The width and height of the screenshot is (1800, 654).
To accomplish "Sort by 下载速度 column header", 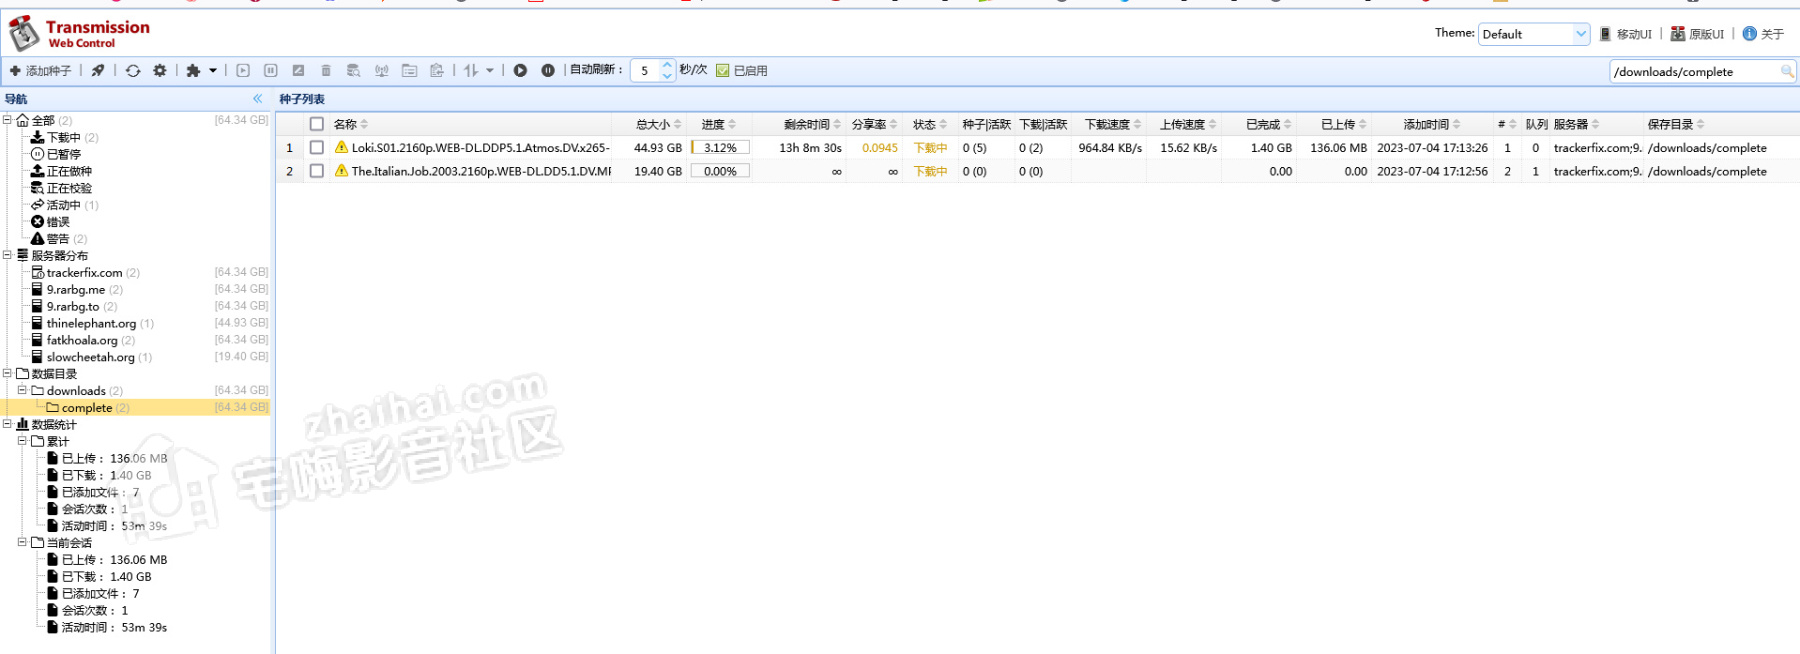I will (x=1109, y=125).
